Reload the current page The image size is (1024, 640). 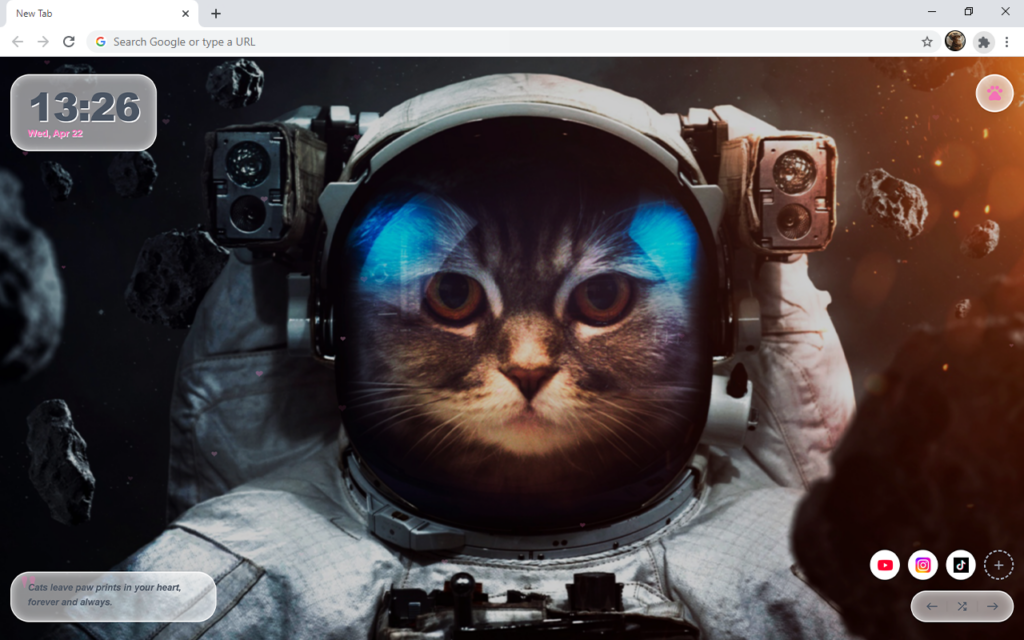pyautogui.click(x=69, y=42)
